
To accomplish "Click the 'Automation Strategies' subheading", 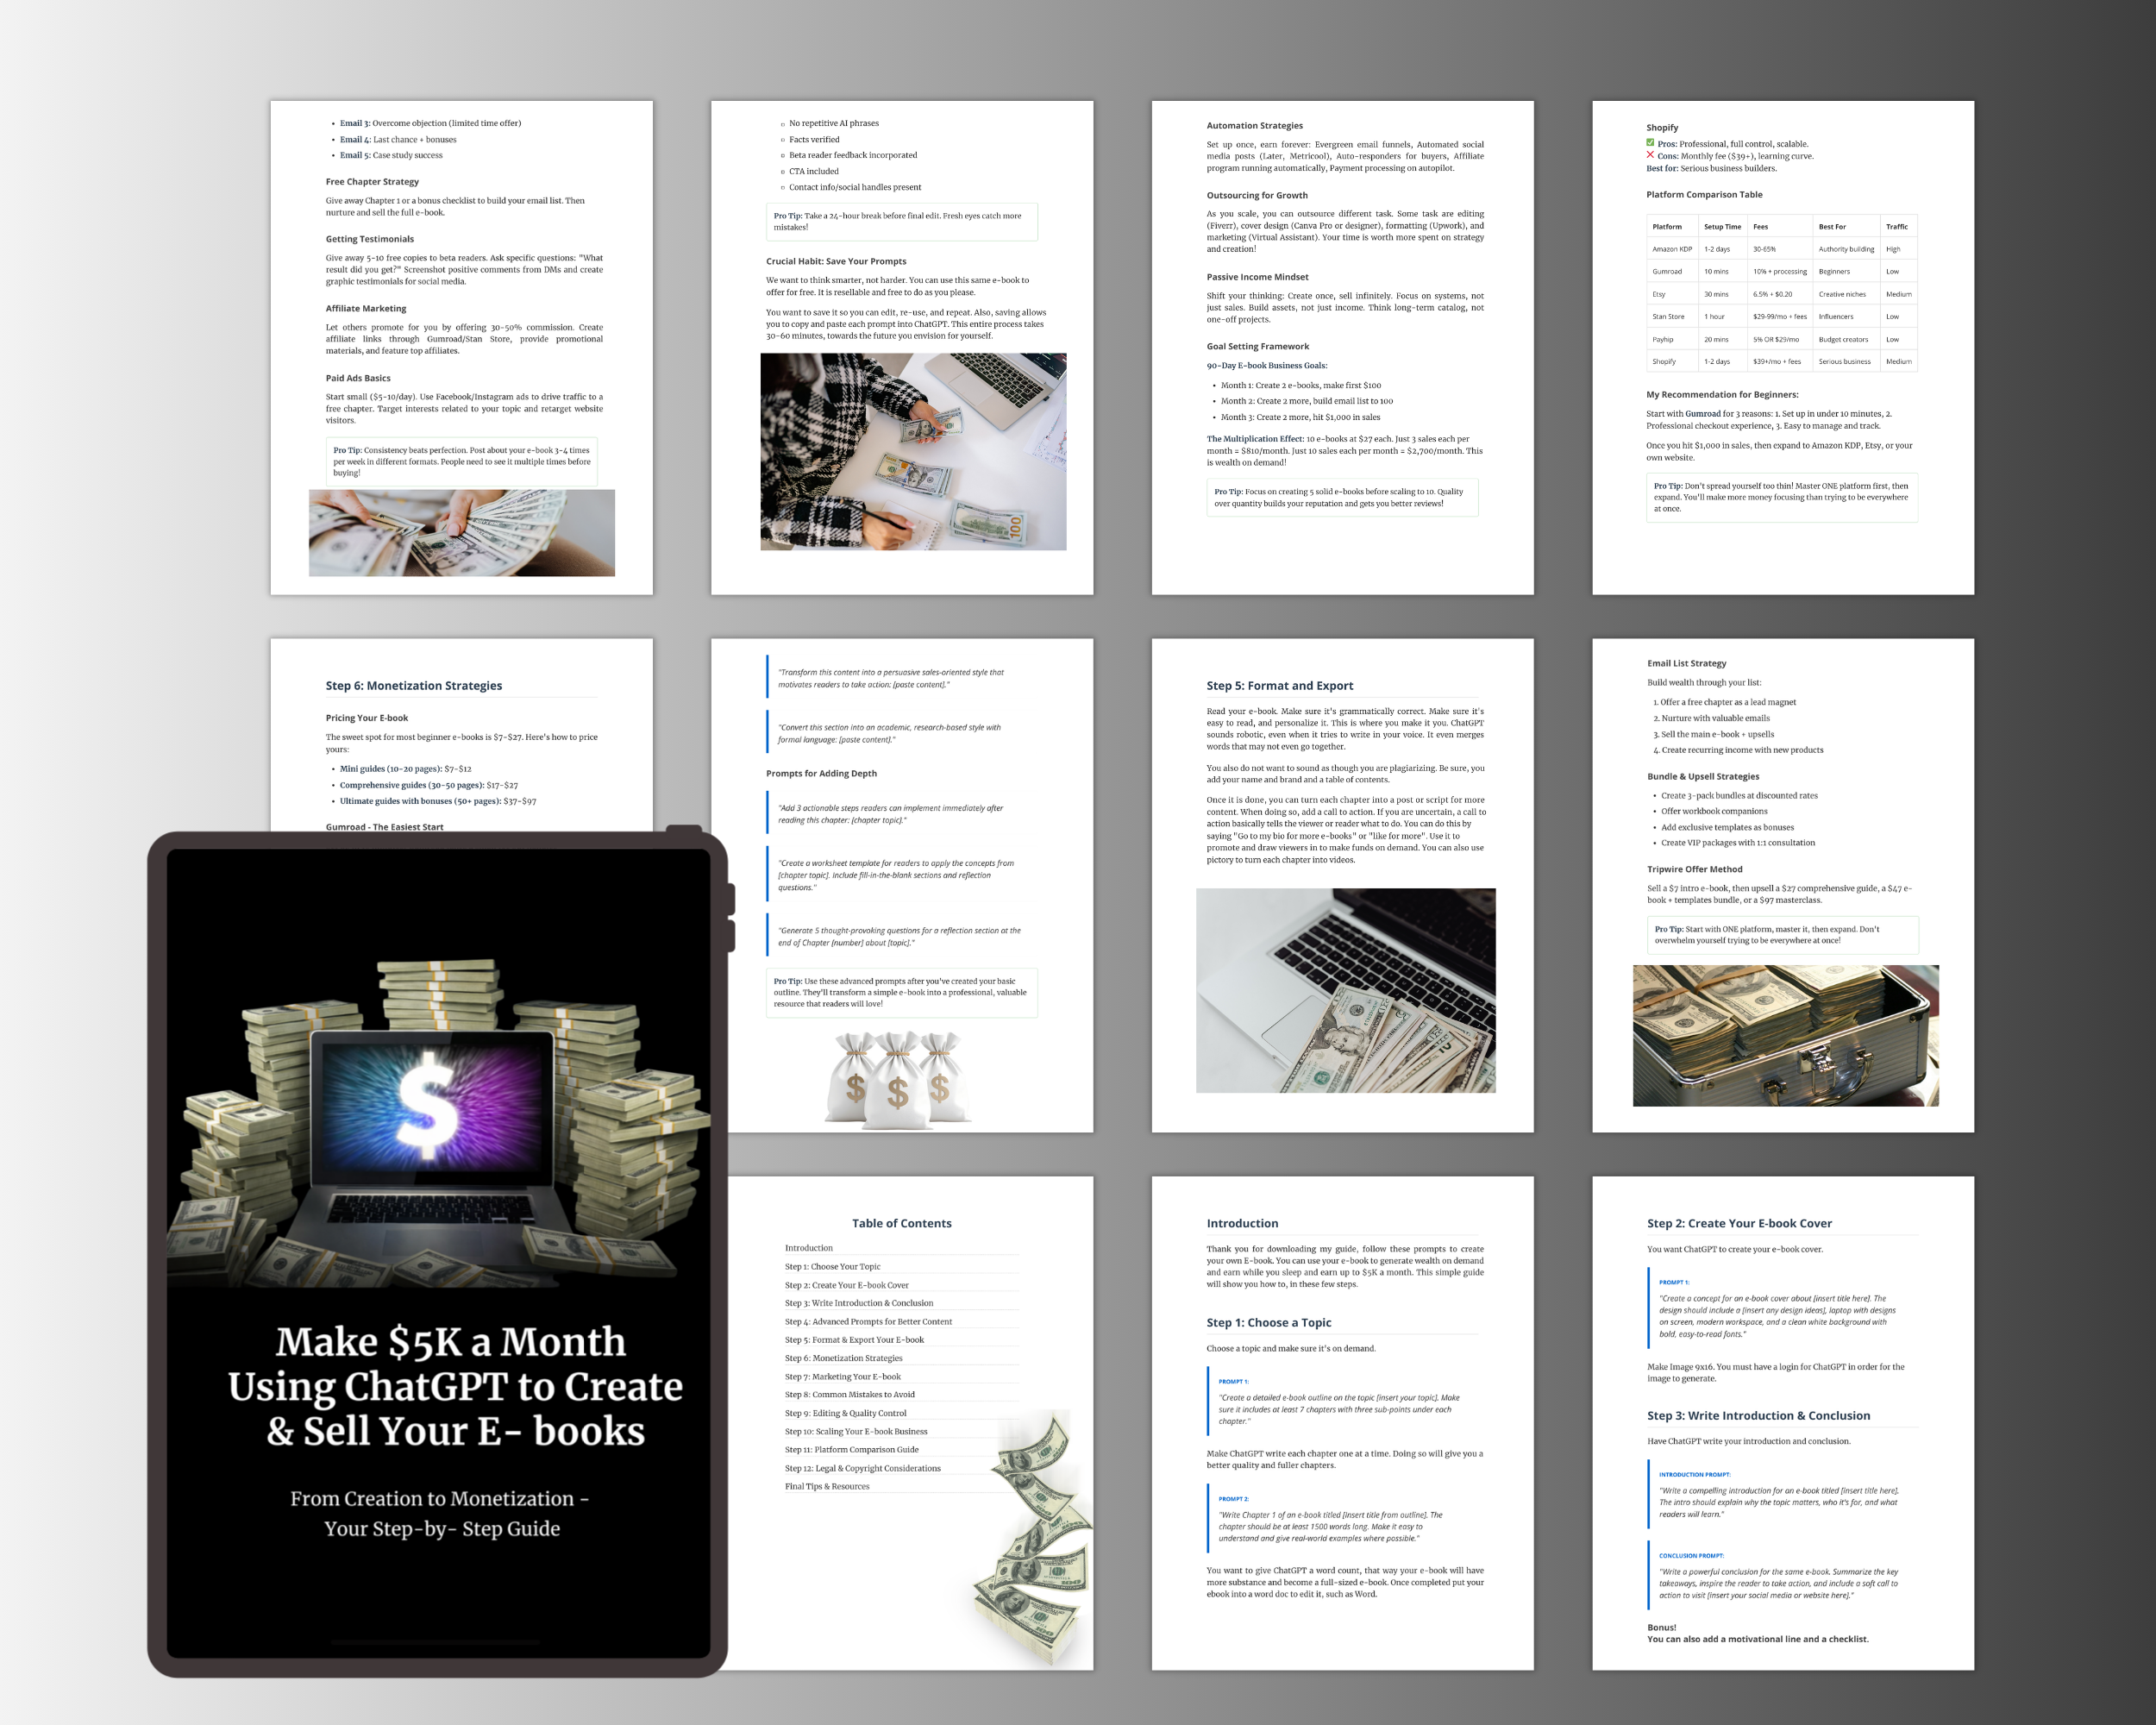I will pyautogui.click(x=1254, y=125).
